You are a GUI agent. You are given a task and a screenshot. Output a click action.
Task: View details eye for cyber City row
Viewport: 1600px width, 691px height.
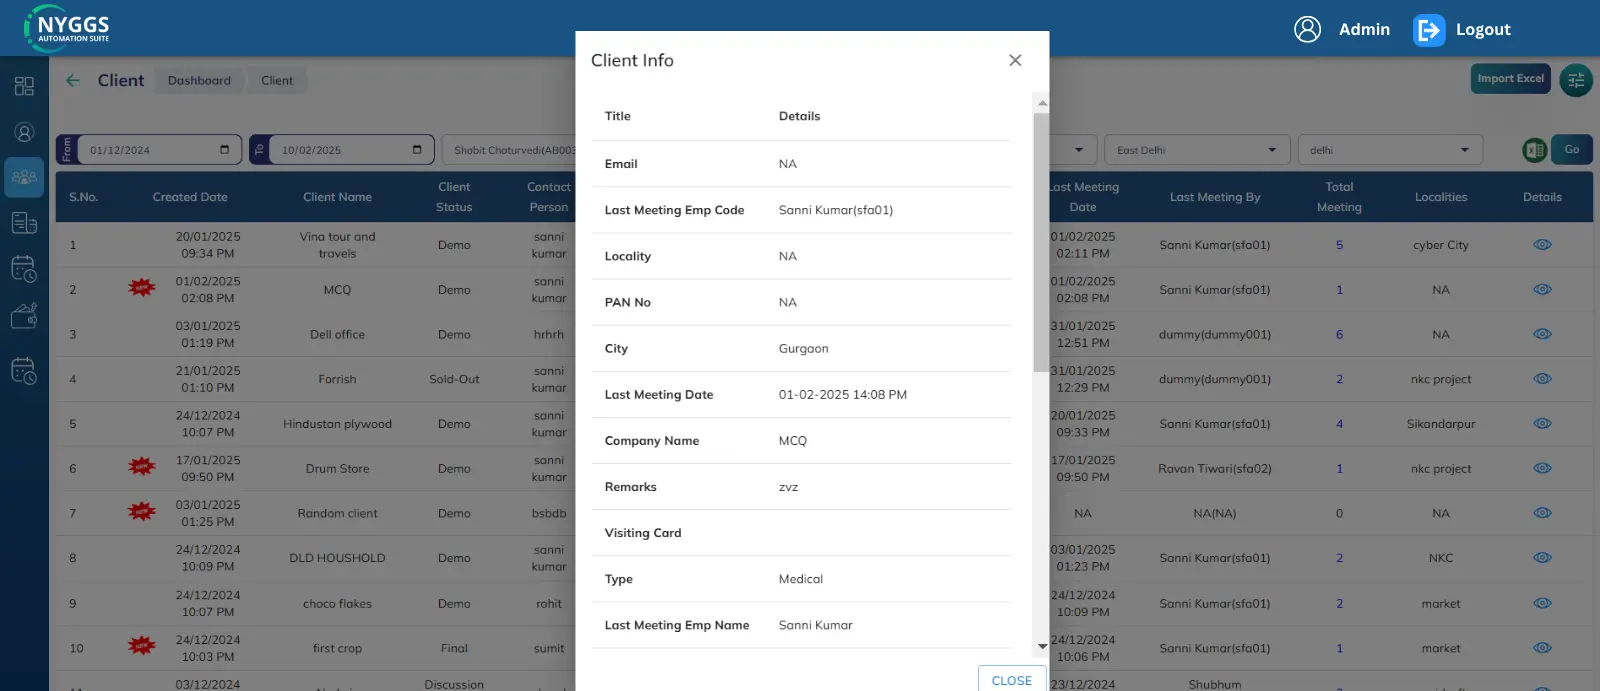point(1542,245)
